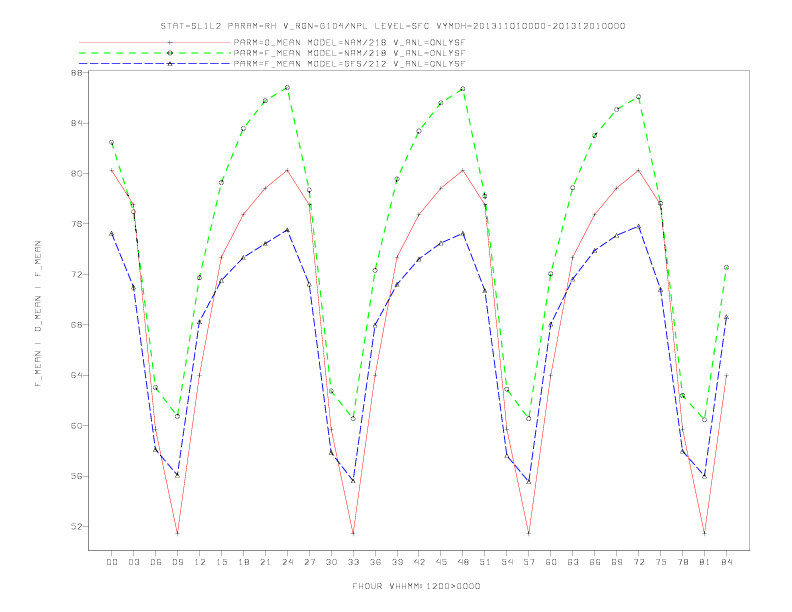Screen dimensions: 792x612
Task: Click x-axis forecast hour label 33
Action: 353,562
